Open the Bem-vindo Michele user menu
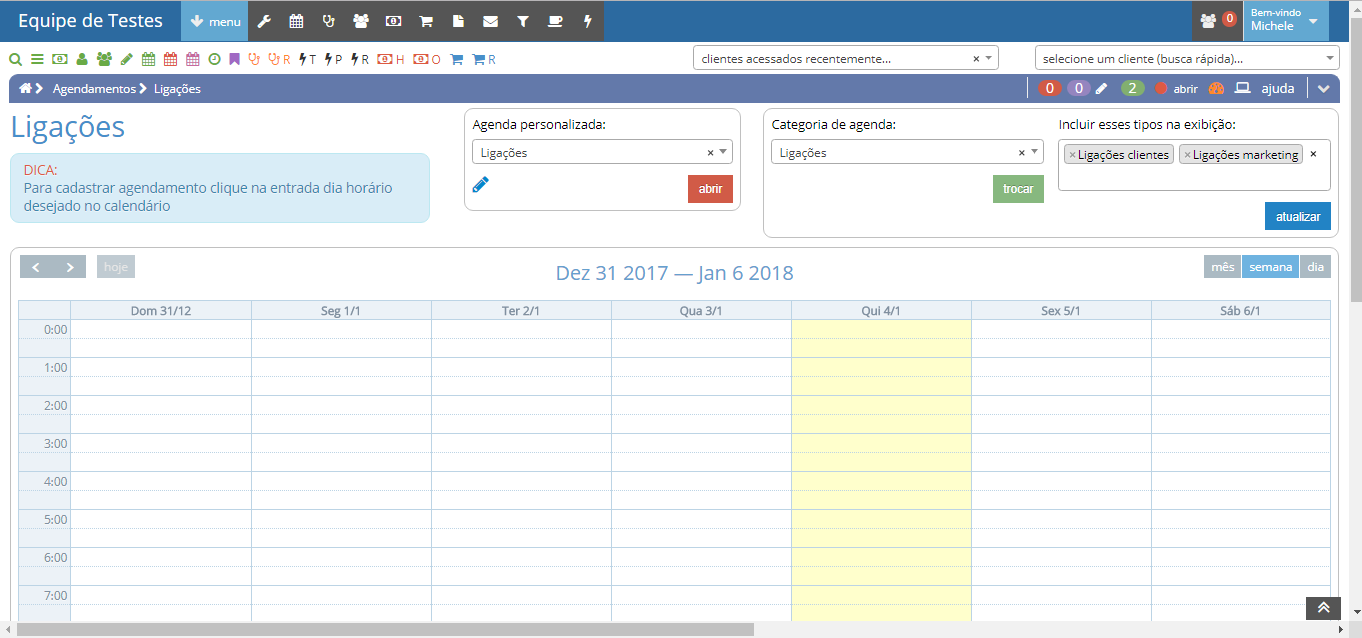 coord(1285,21)
